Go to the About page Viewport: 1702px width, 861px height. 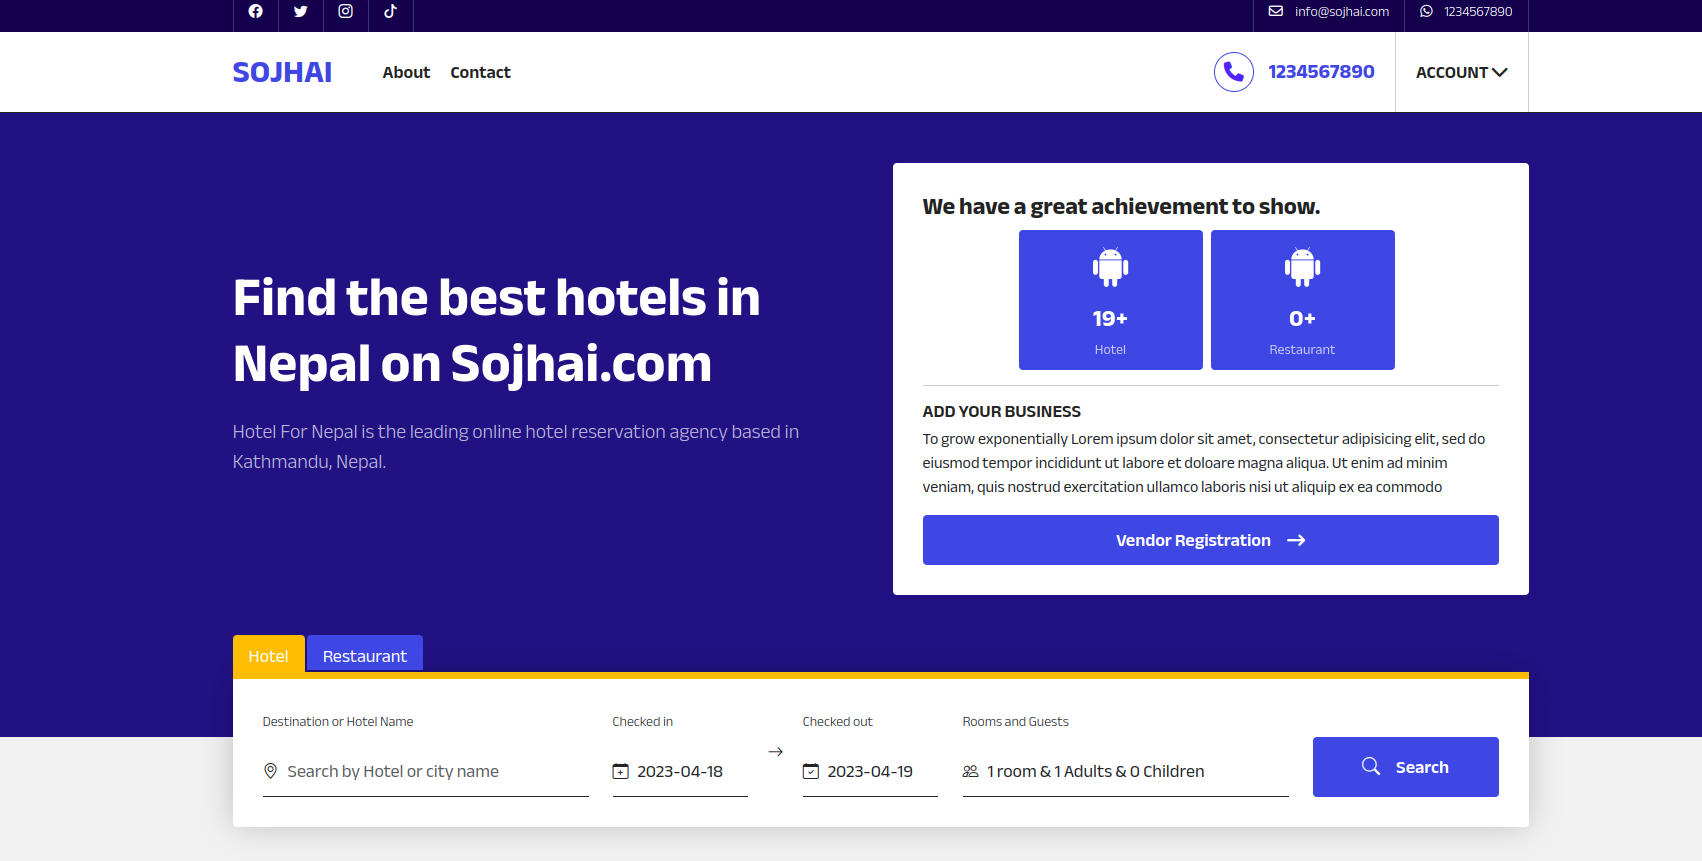(406, 72)
